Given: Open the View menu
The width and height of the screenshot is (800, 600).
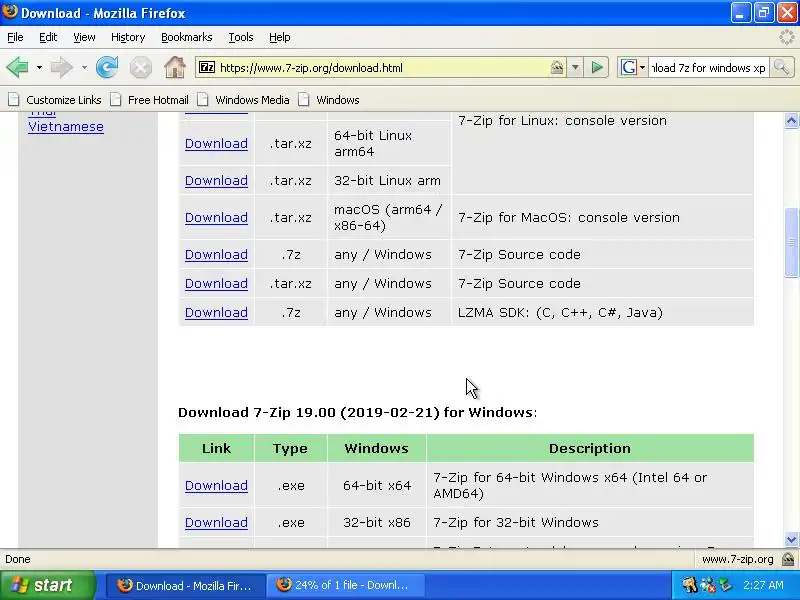Looking at the screenshot, I should (x=84, y=37).
